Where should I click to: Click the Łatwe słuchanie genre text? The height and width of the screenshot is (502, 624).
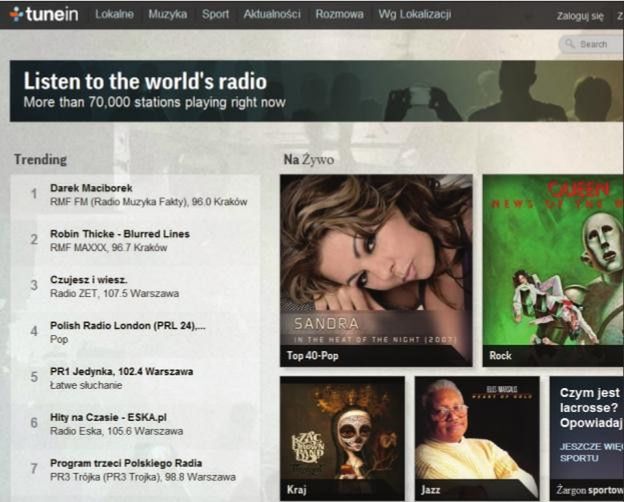(86, 385)
